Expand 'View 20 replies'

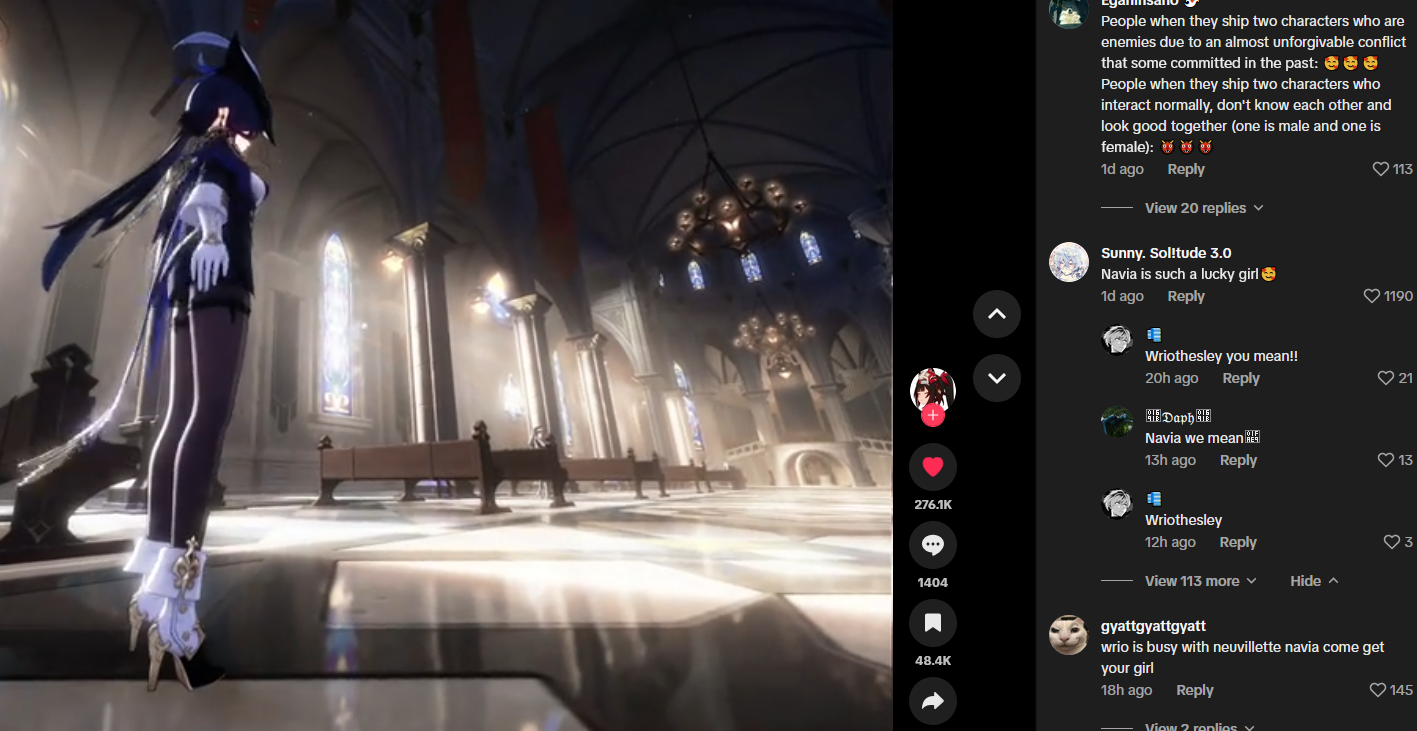pos(1204,208)
